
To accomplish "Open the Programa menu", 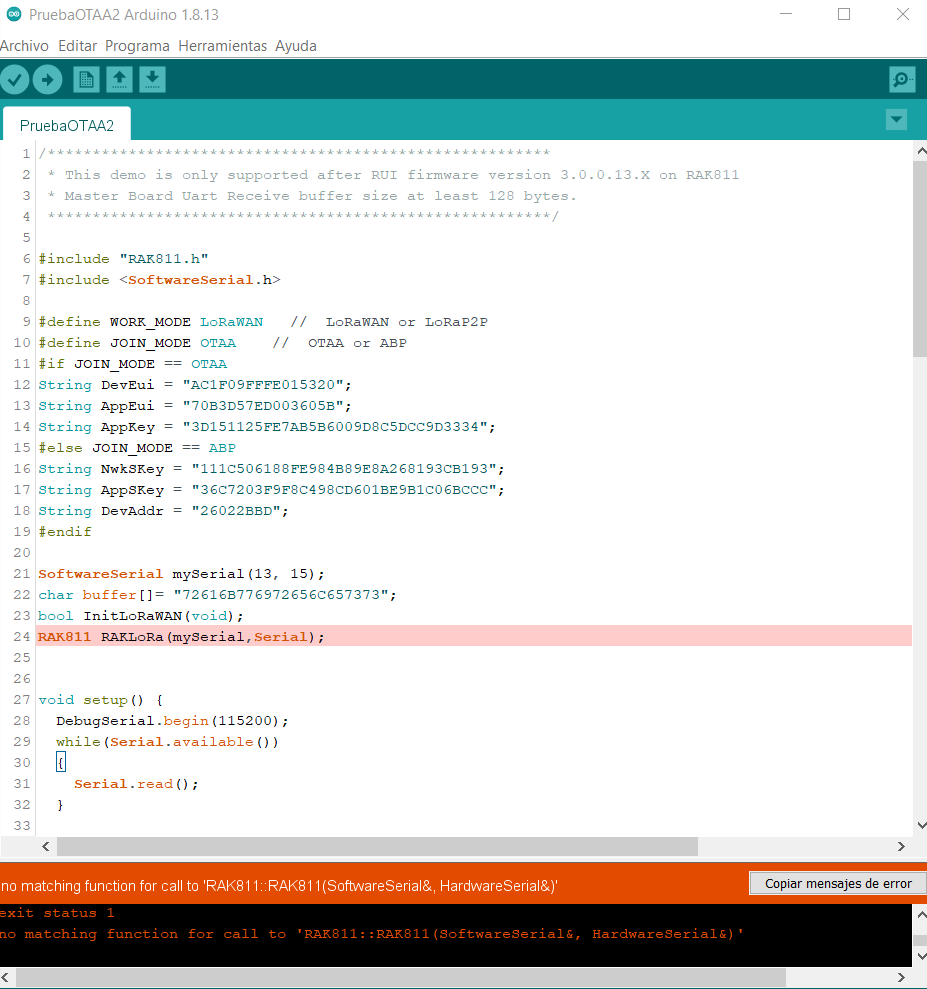I will tap(137, 46).
